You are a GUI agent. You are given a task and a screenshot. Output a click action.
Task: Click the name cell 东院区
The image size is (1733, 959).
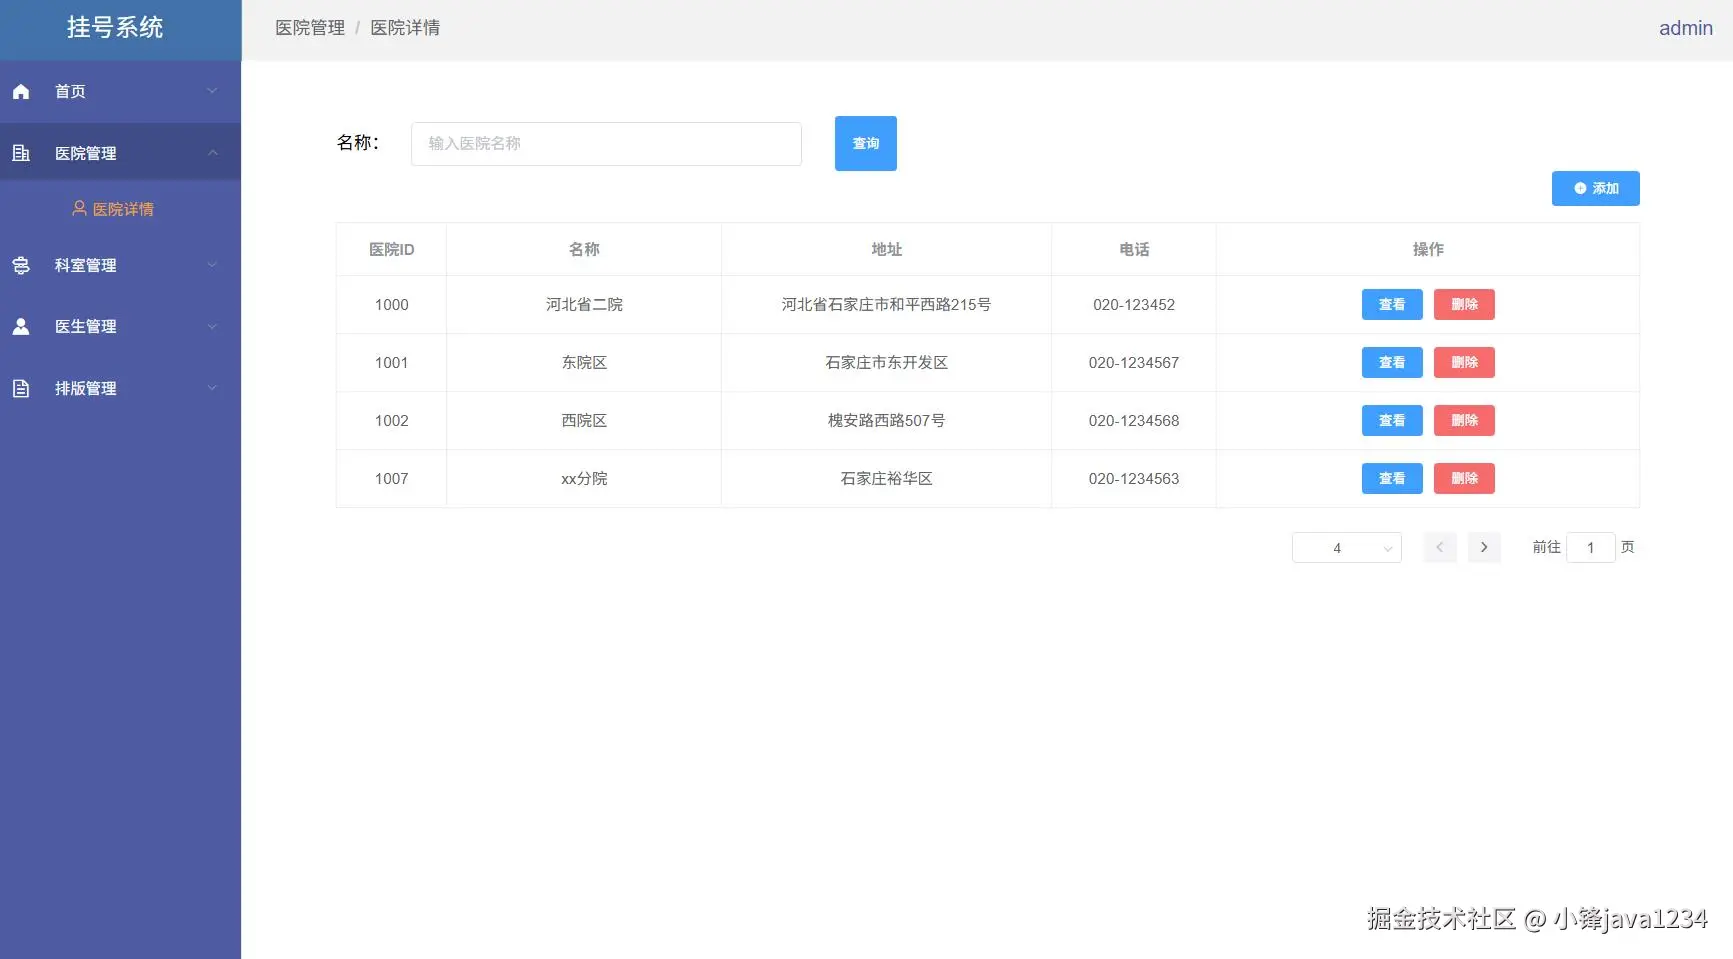coord(584,363)
